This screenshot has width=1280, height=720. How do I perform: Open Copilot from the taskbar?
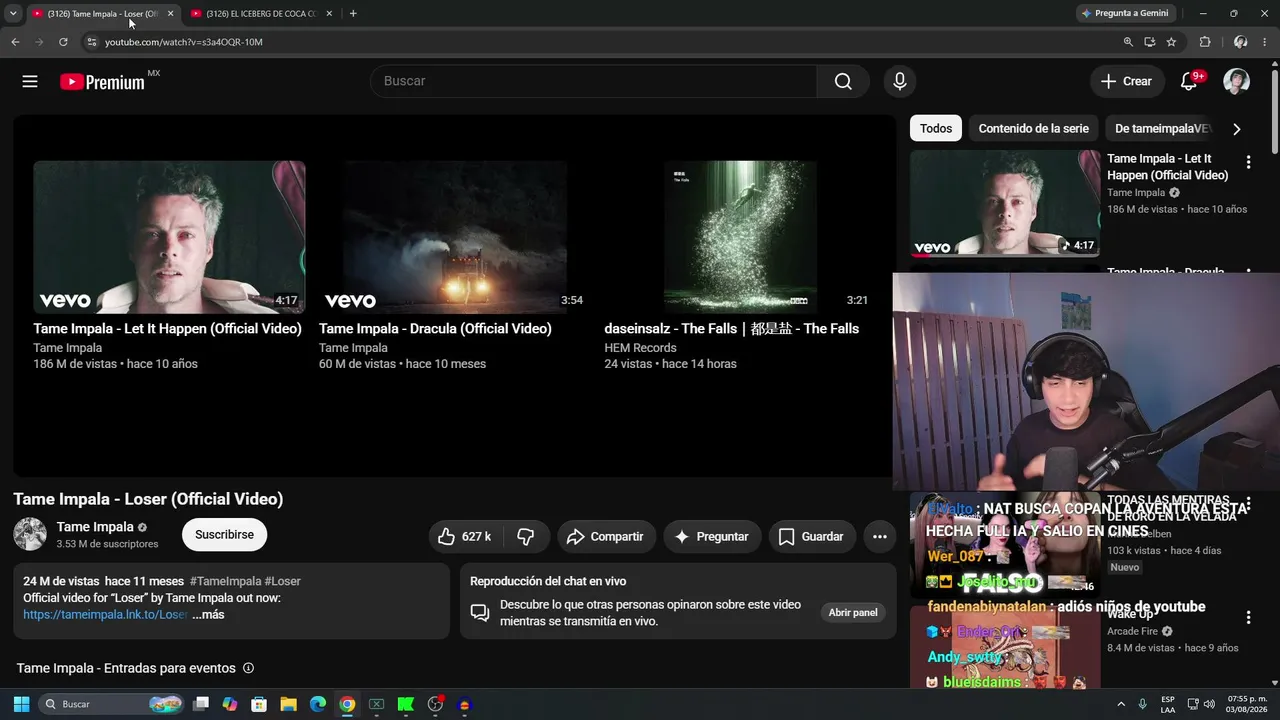coord(230,704)
